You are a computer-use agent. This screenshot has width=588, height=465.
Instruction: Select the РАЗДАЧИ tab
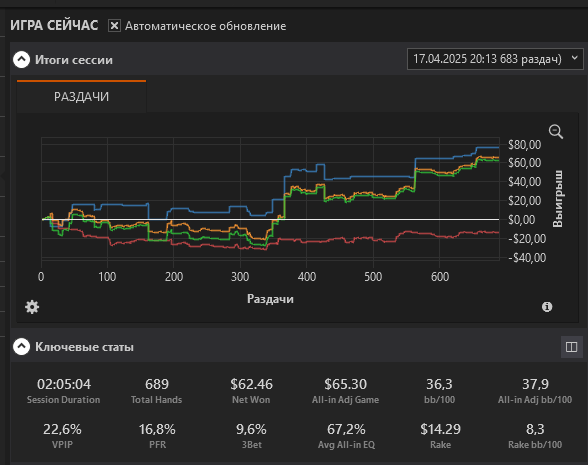click(x=81, y=96)
